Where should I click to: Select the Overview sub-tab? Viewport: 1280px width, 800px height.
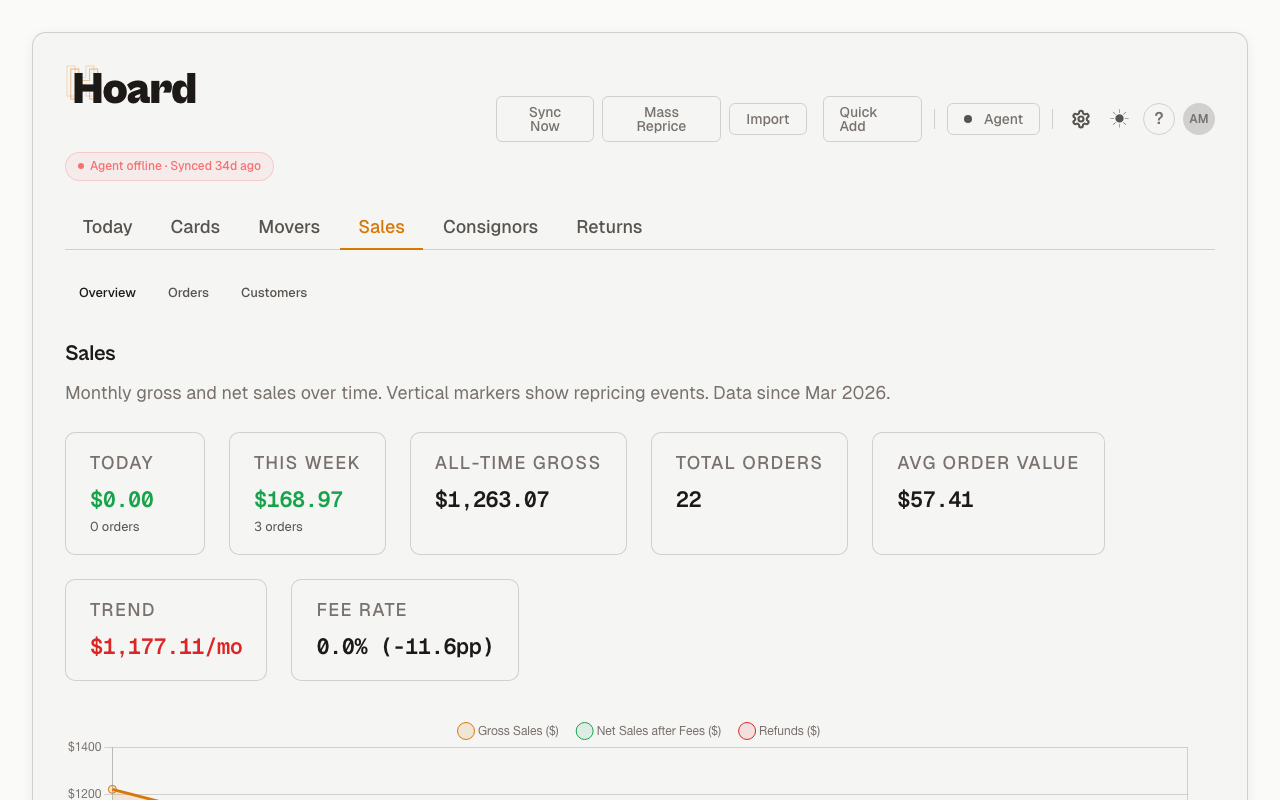[107, 293]
